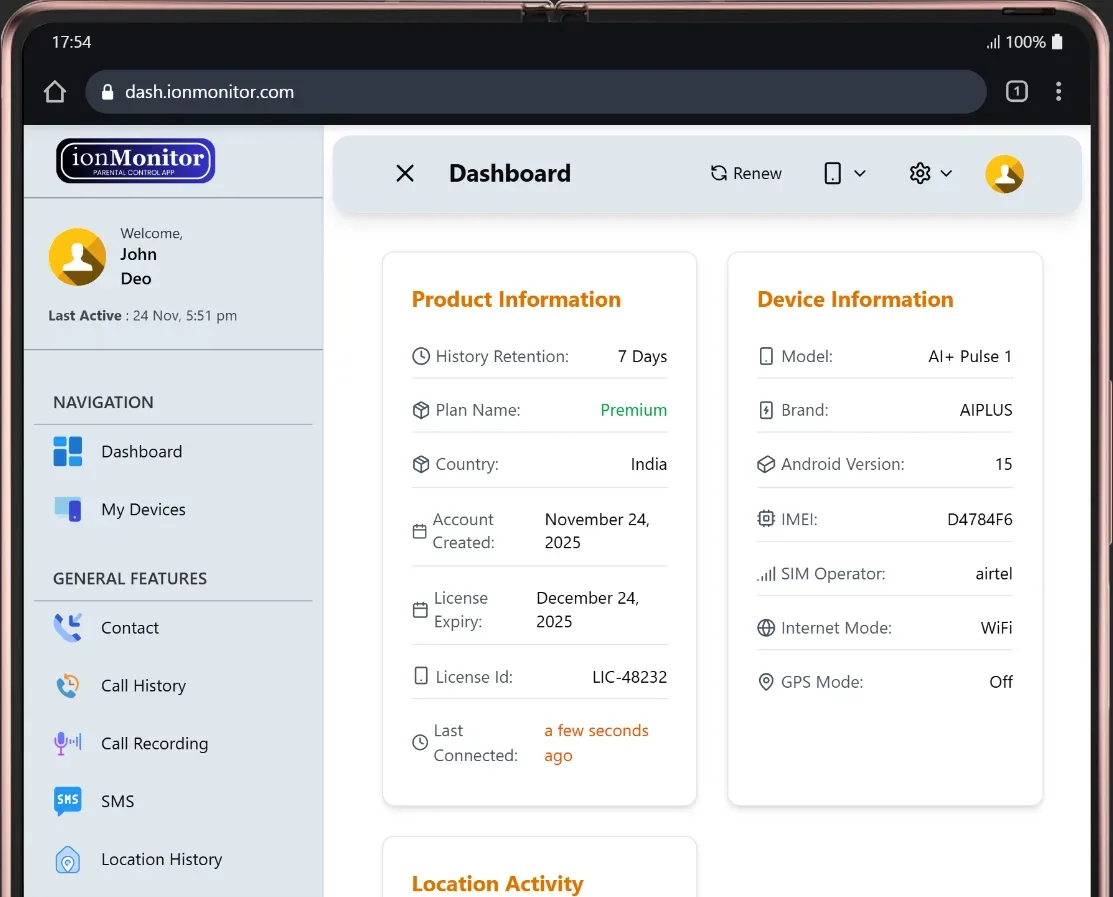
Task: Click the Renew button
Action: [x=745, y=173]
